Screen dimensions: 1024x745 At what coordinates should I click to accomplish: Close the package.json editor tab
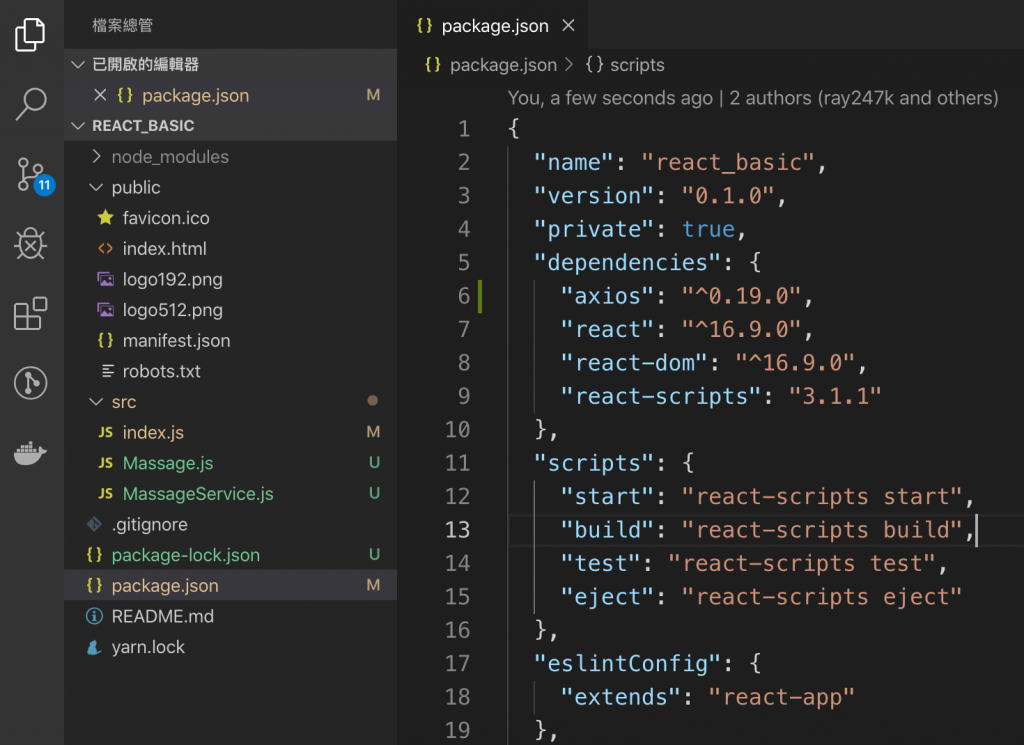coord(568,26)
